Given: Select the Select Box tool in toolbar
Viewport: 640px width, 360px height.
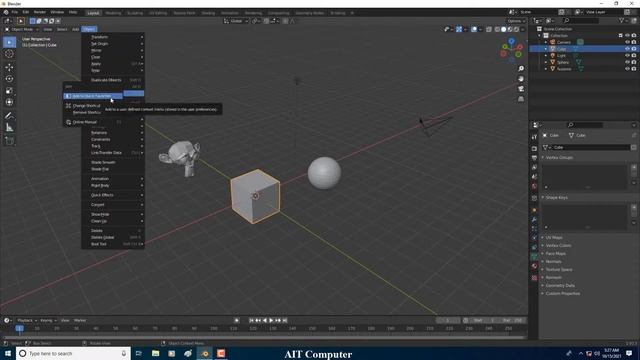Looking at the screenshot, I should click(x=9, y=42).
